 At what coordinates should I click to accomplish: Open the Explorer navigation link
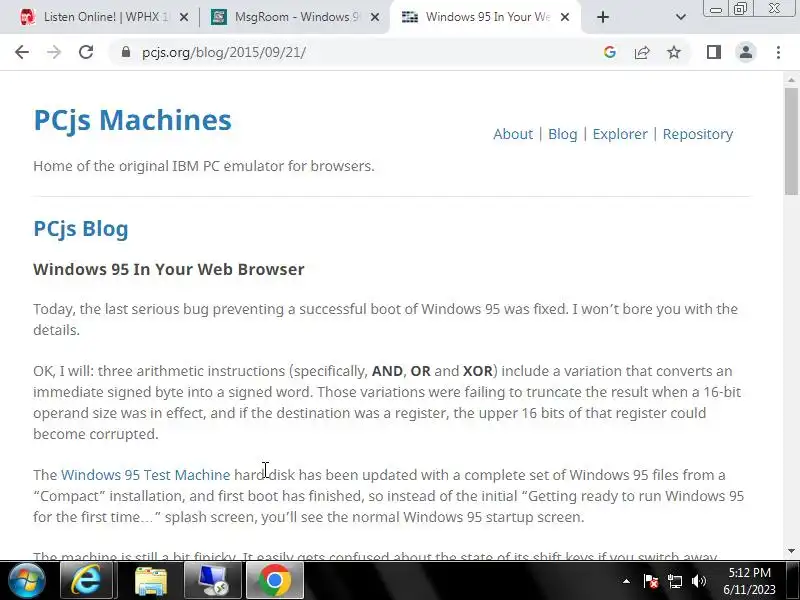620,134
